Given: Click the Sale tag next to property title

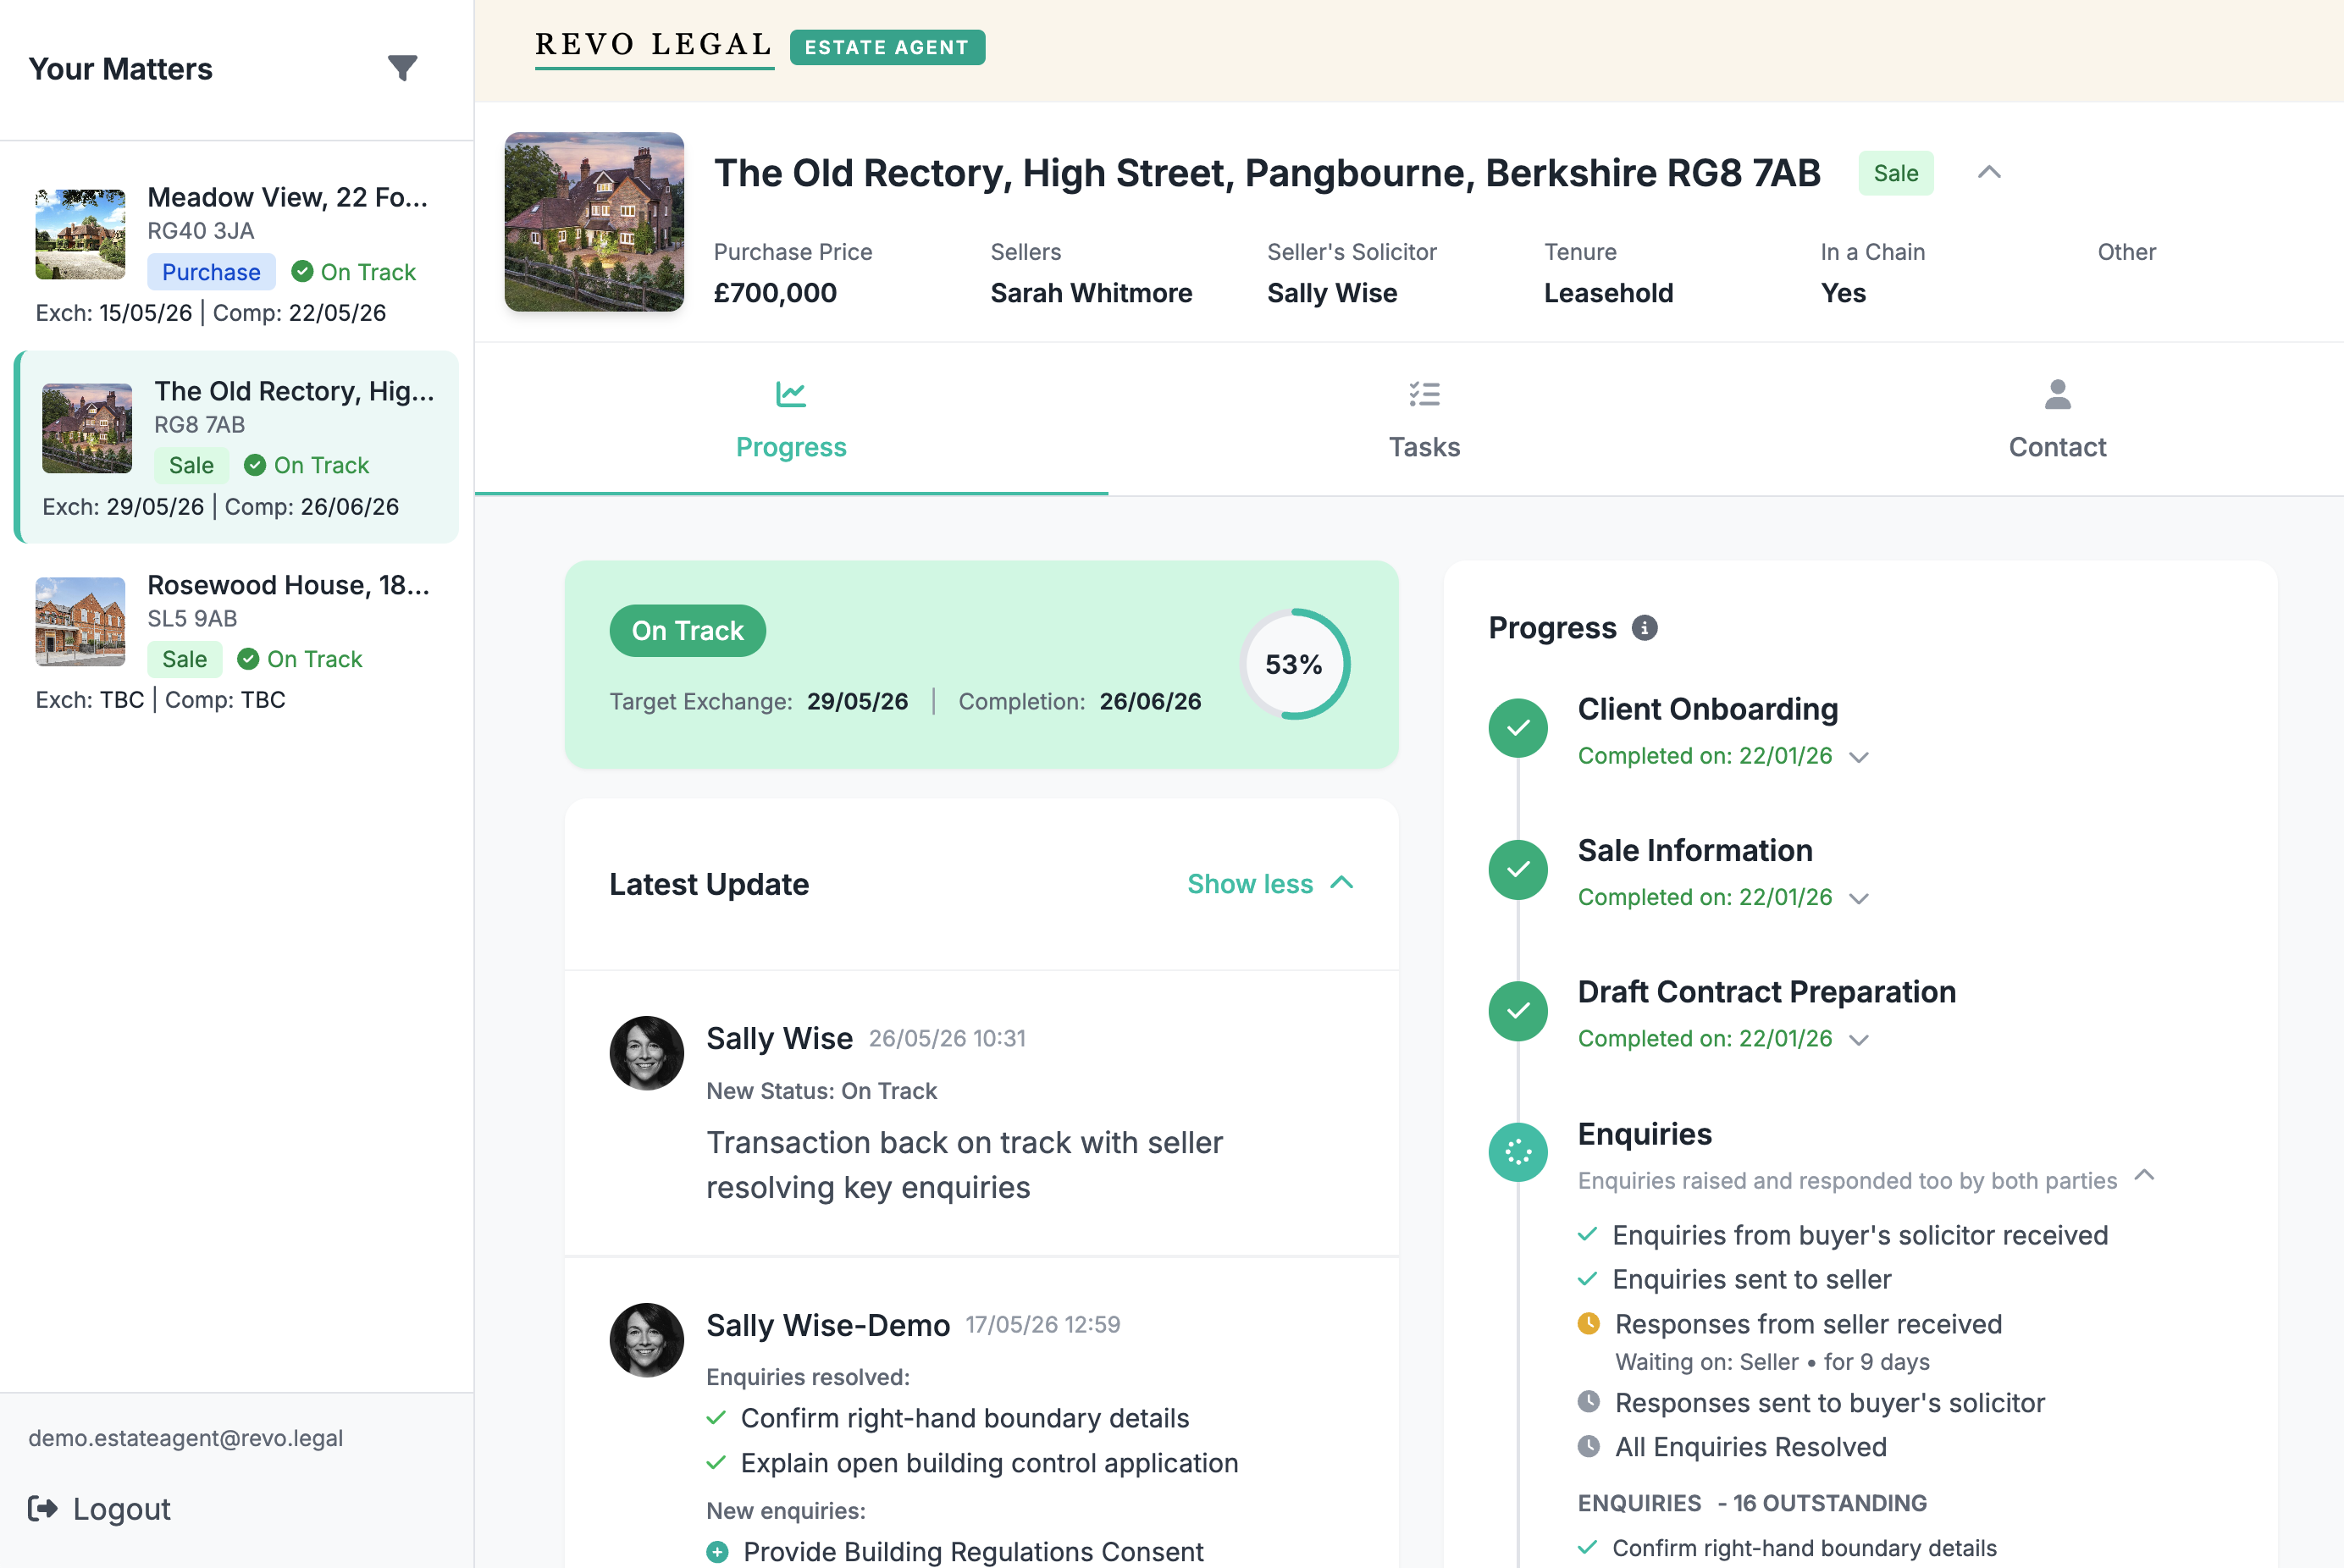Looking at the screenshot, I should coord(1895,173).
